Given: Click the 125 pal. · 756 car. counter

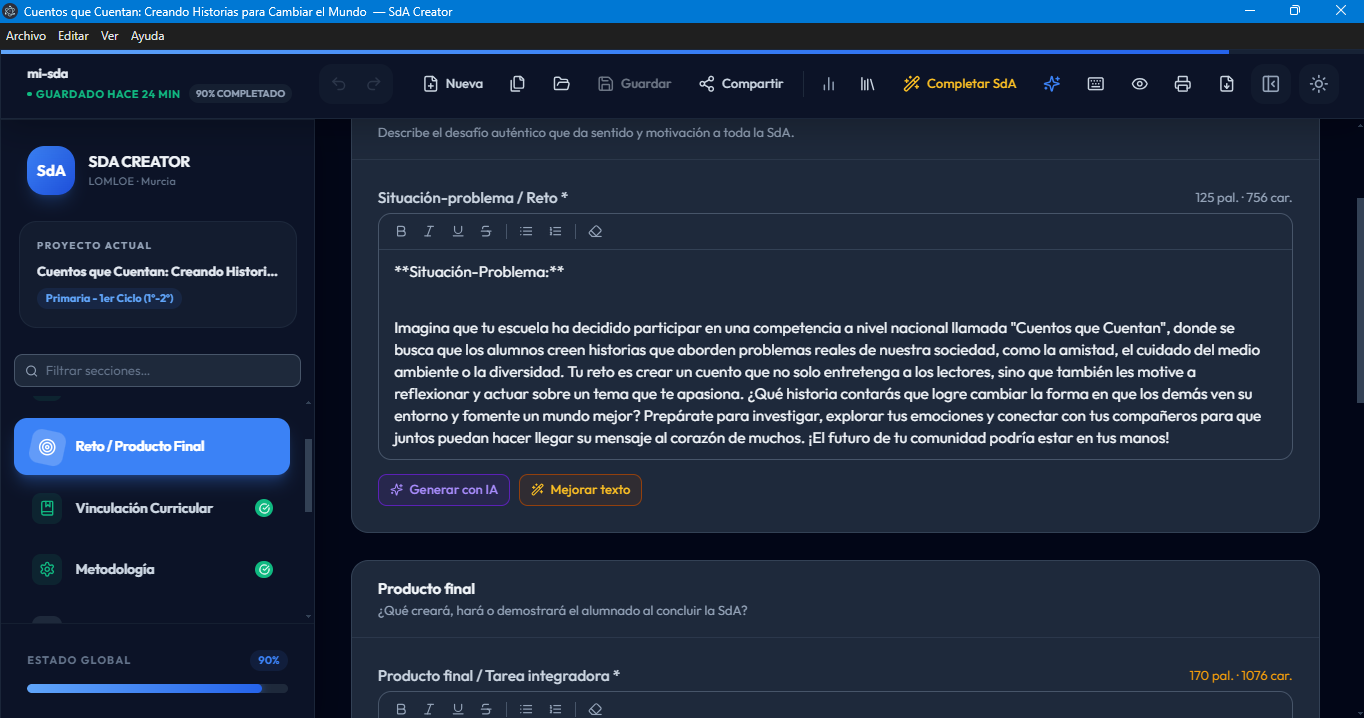Looking at the screenshot, I should point(1243,198).
